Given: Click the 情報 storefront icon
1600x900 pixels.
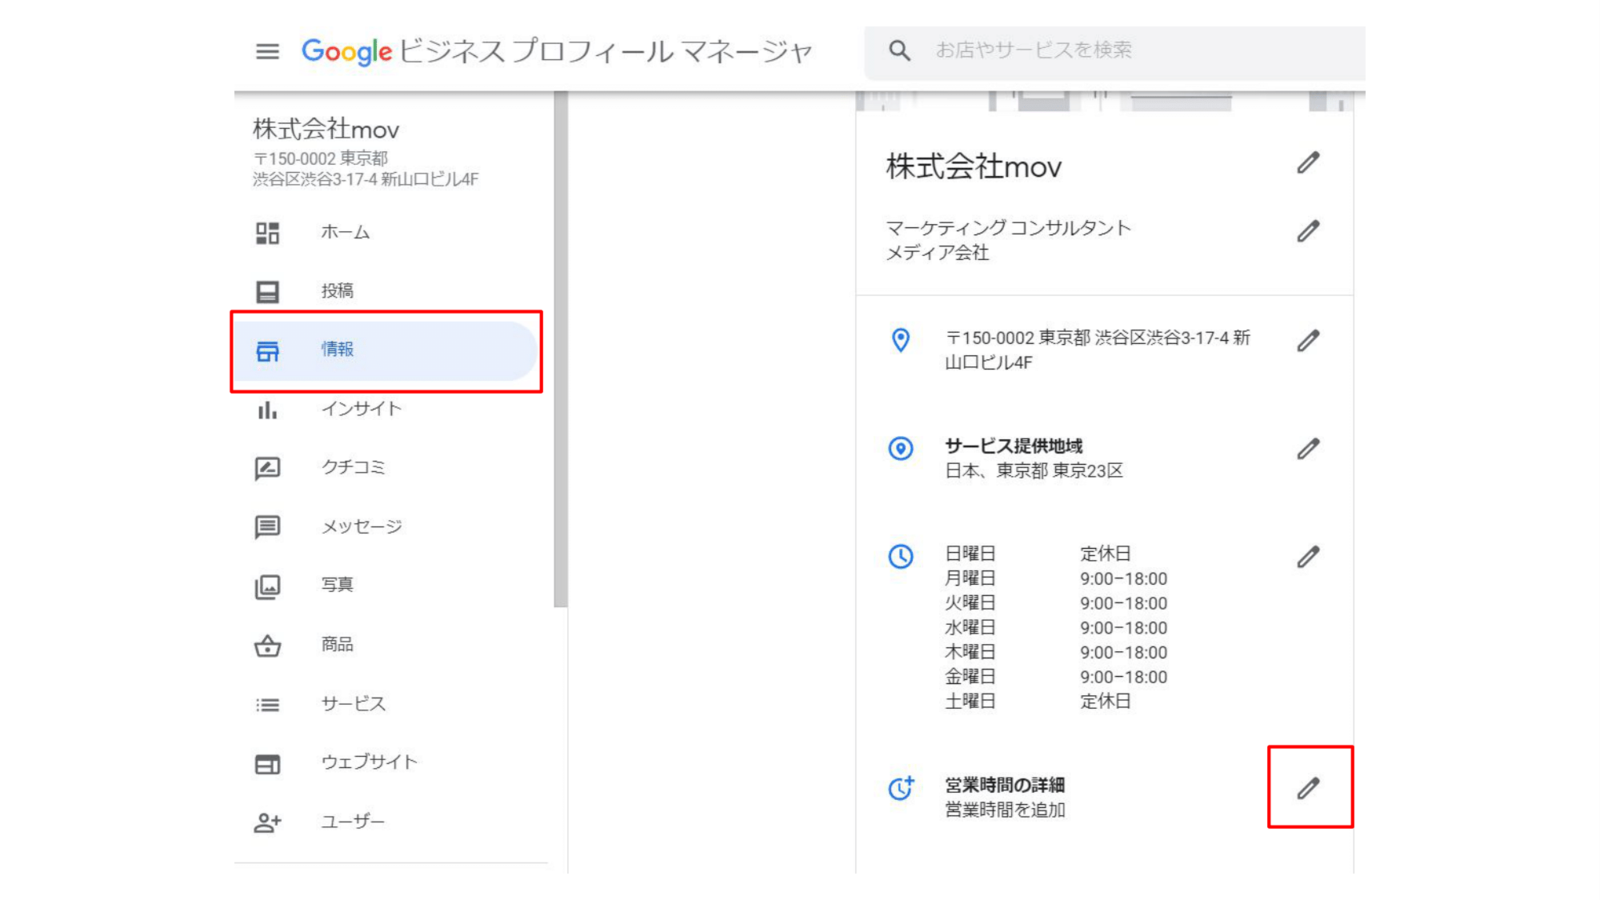Looking at the screenshot, I should click(267, 351).
